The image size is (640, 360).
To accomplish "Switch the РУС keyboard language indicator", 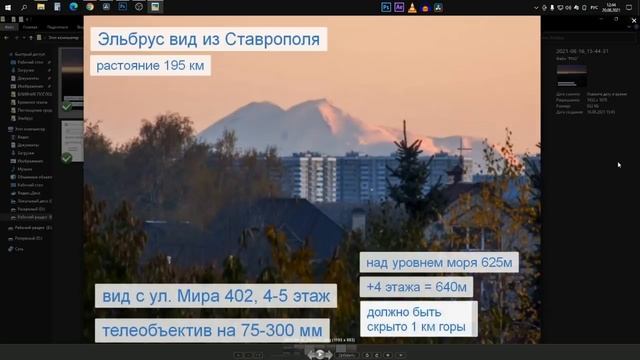I will pyautogui.click(x=594, y=8).
